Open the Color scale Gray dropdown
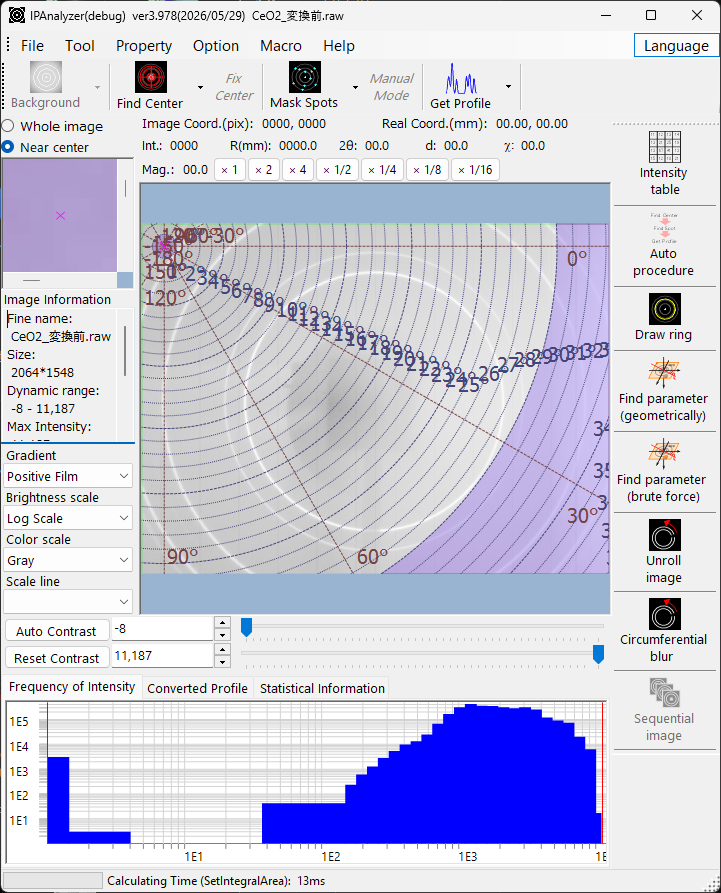 68,560
